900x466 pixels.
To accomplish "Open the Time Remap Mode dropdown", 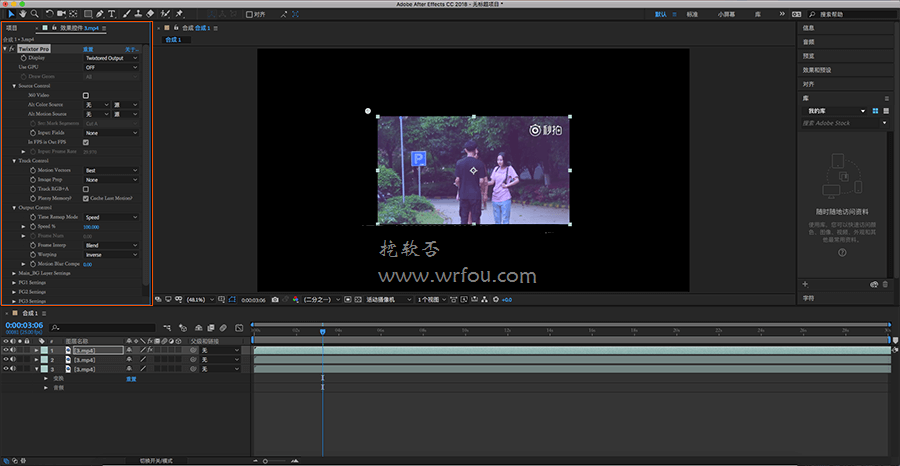I will [x=111, y=218].
